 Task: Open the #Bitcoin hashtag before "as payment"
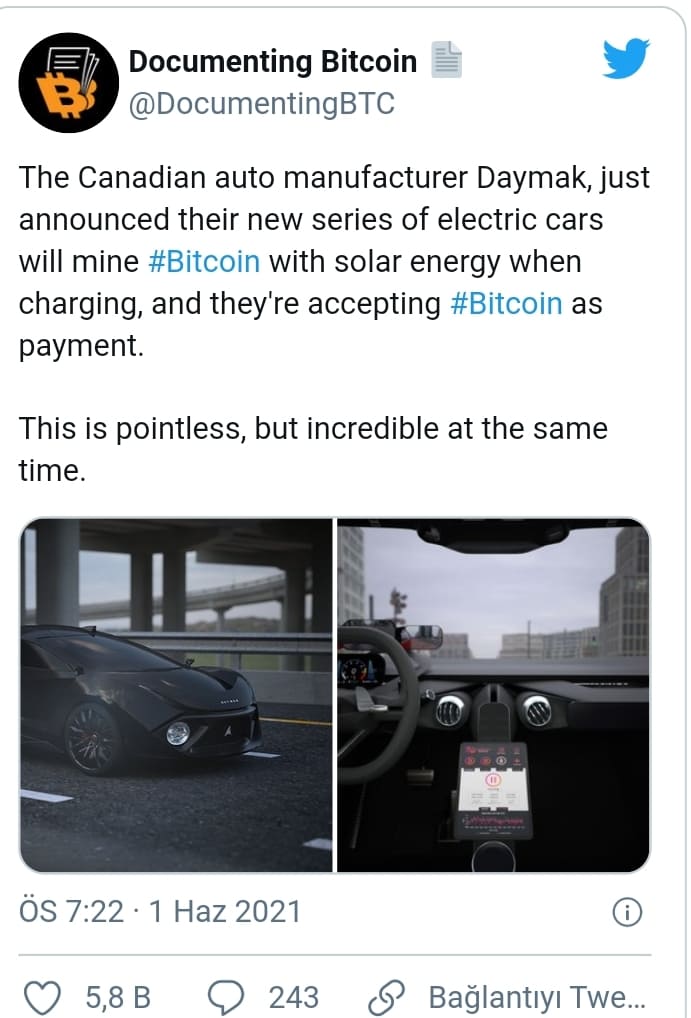point(506,304)
